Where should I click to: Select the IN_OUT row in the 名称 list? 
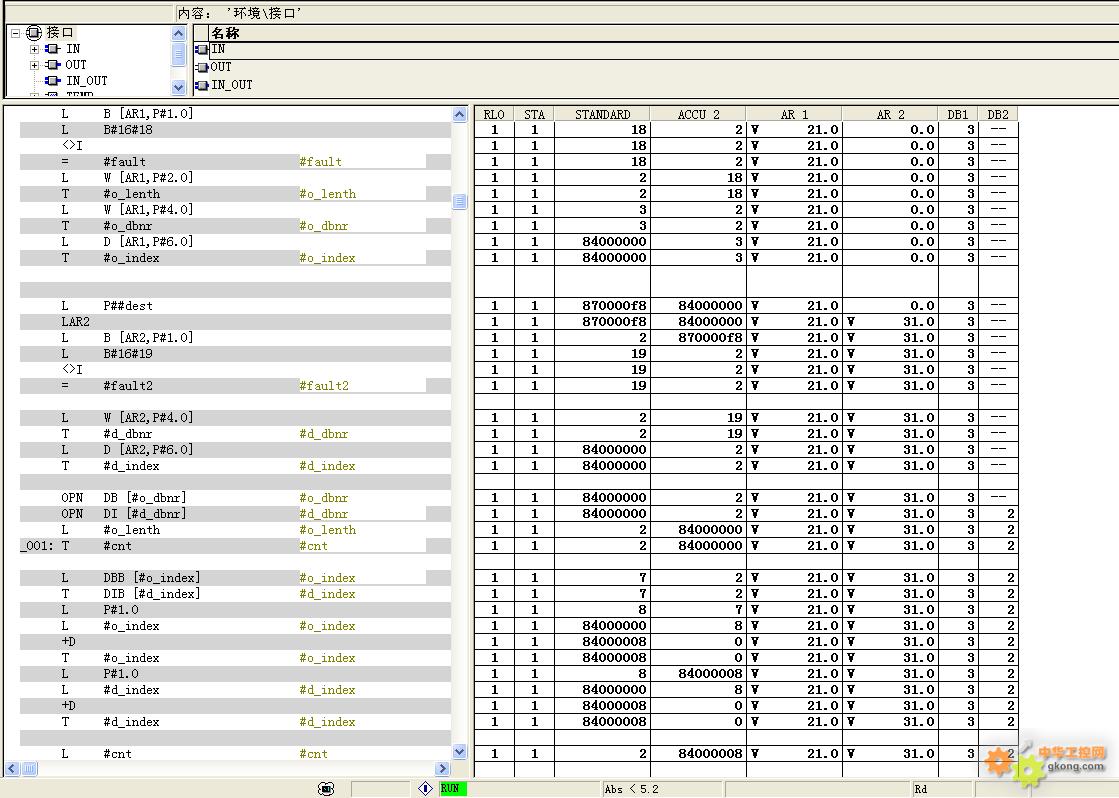655,85
